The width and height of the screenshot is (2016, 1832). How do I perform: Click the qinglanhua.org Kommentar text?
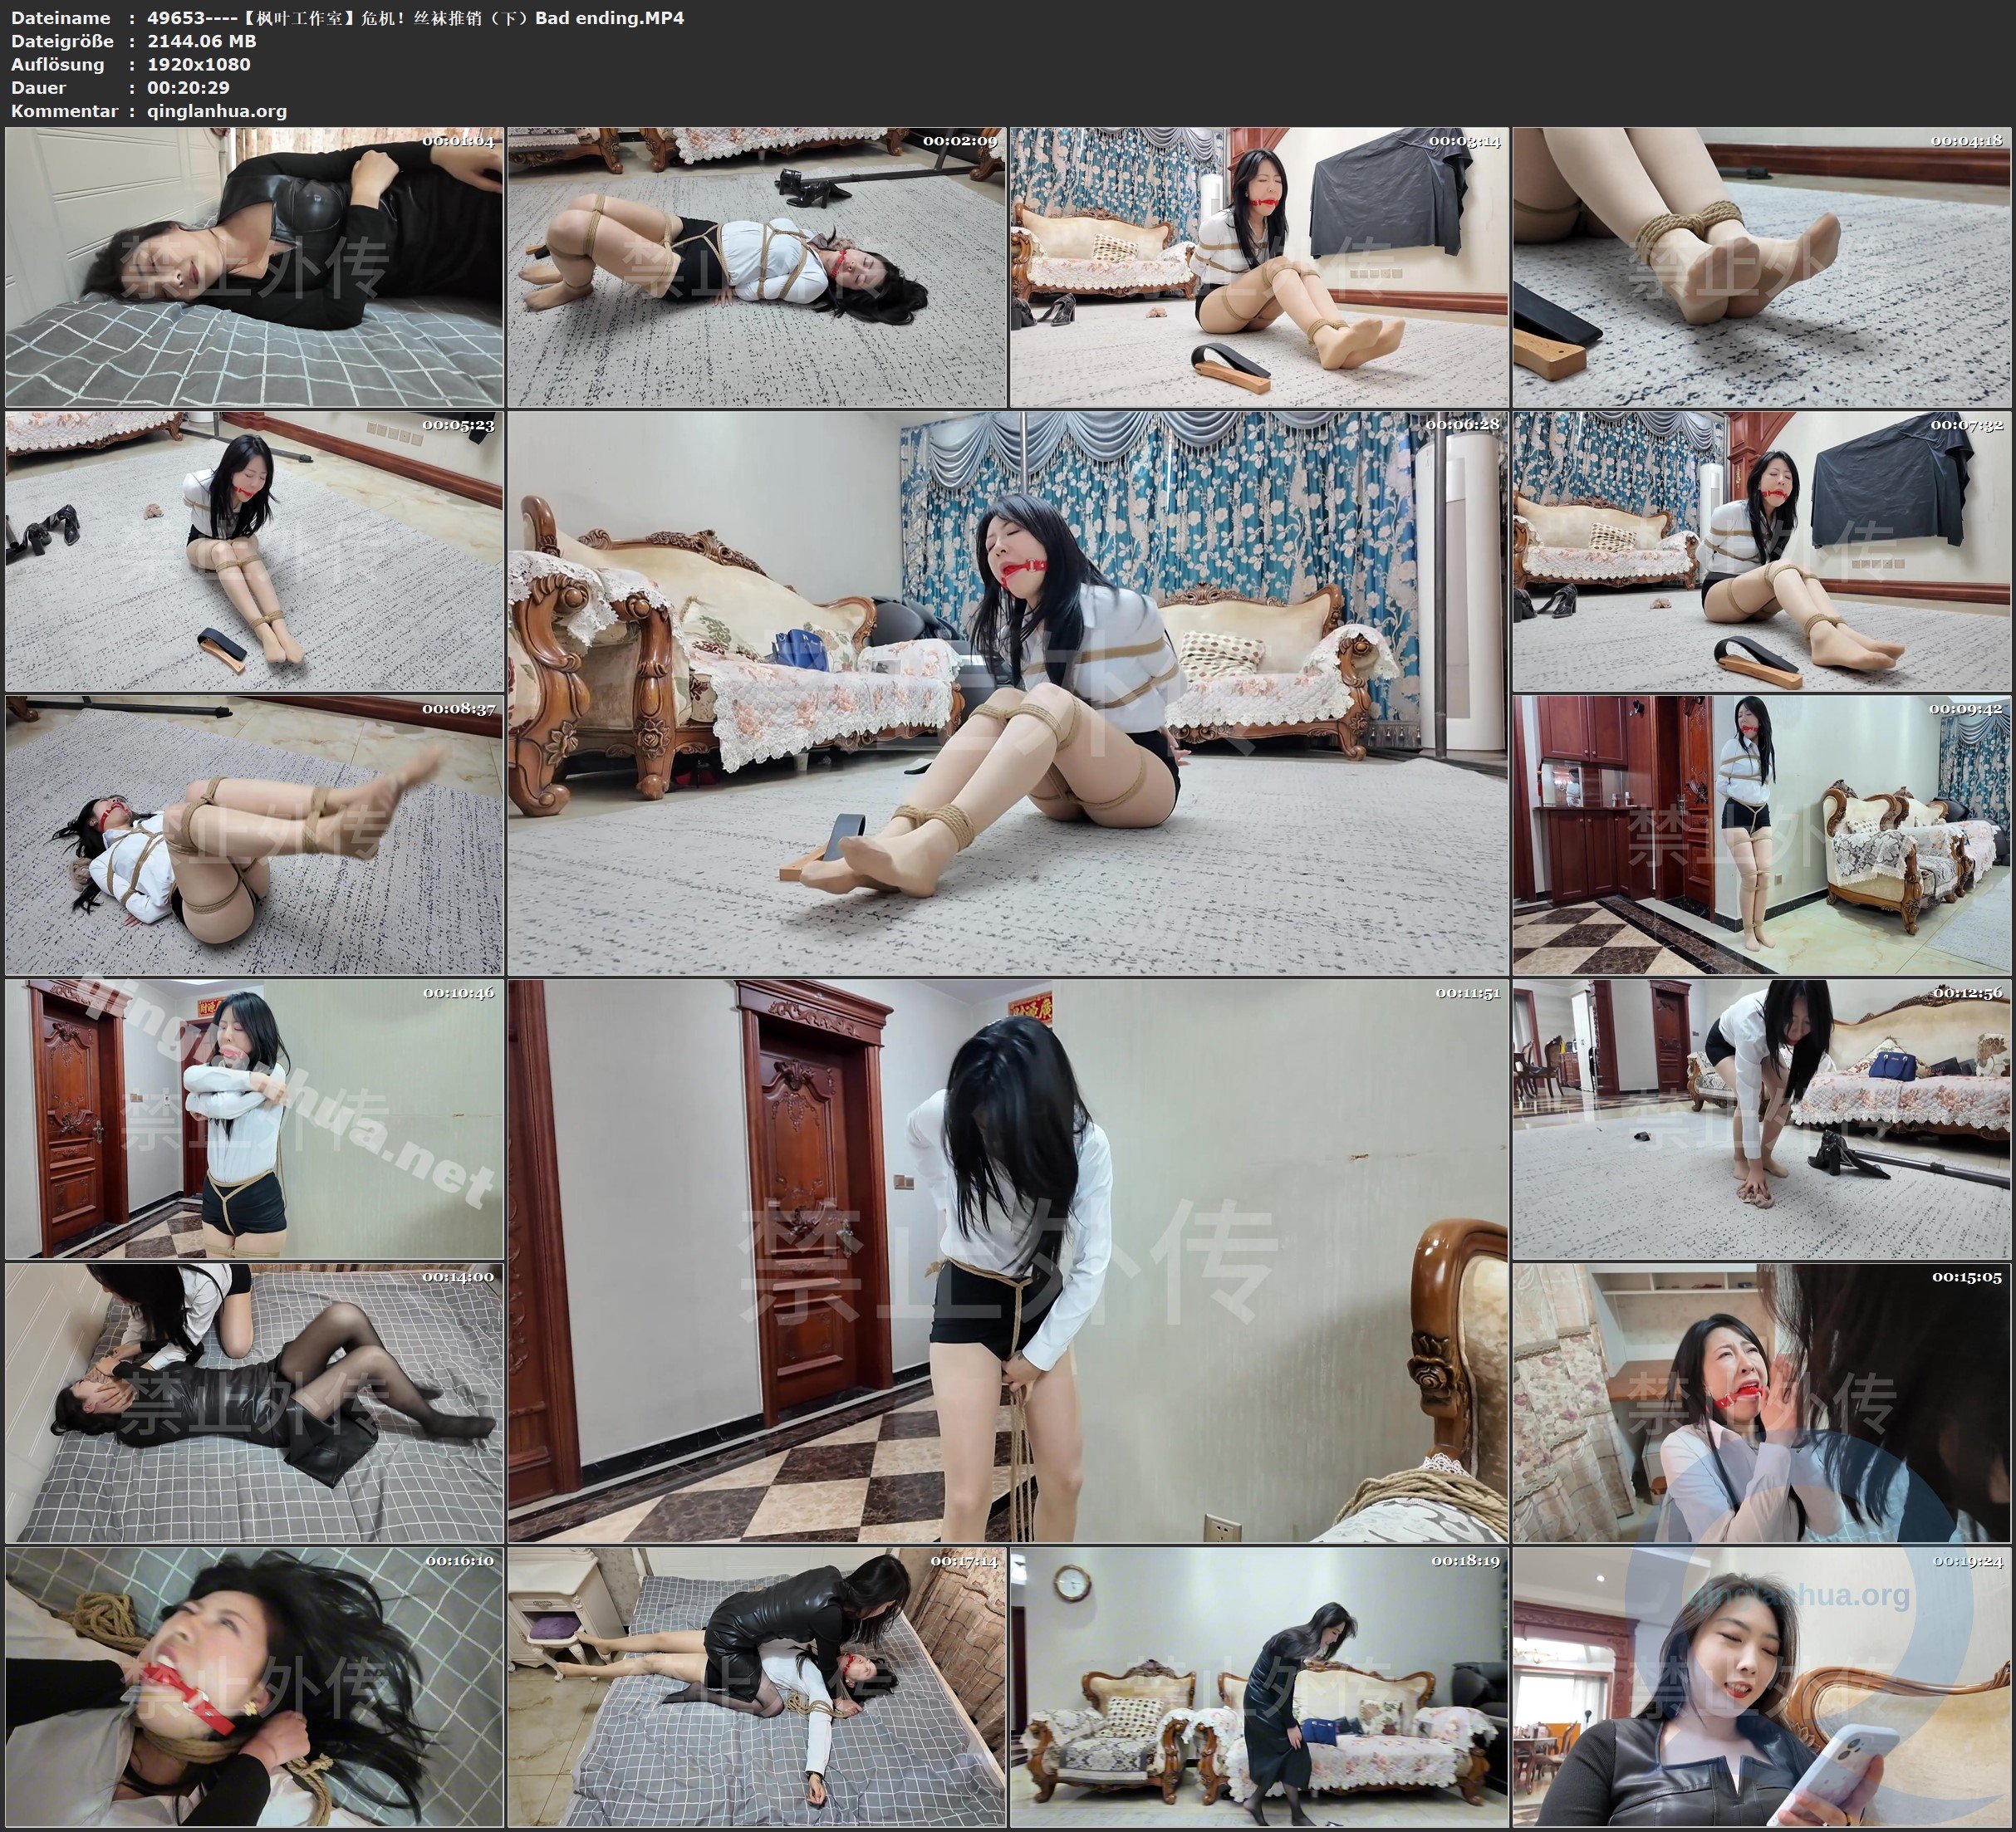pos(217,111)
